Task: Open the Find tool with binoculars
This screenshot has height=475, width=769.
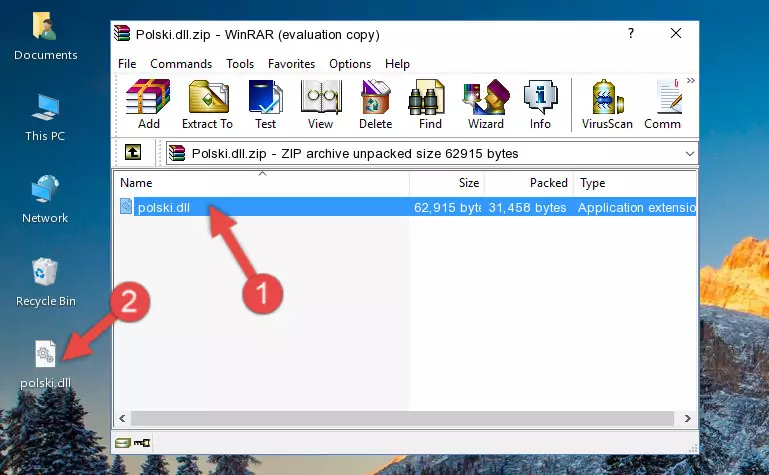Action: pos(430,104)
